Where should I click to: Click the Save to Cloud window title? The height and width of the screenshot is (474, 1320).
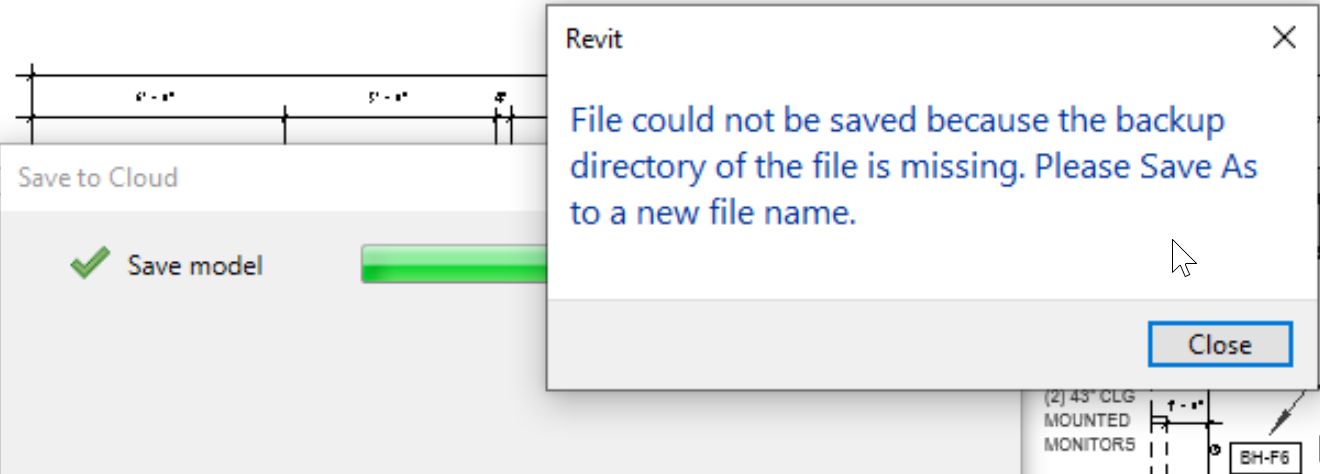point(98,178)
